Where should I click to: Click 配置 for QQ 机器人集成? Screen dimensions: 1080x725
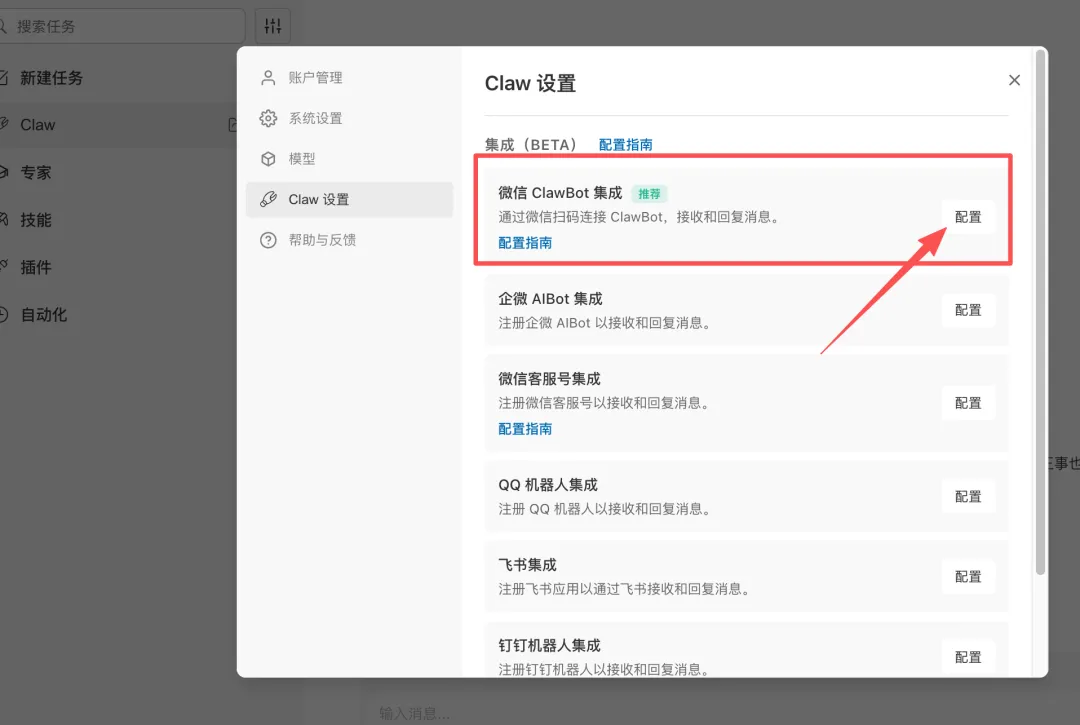pos(968,496)
